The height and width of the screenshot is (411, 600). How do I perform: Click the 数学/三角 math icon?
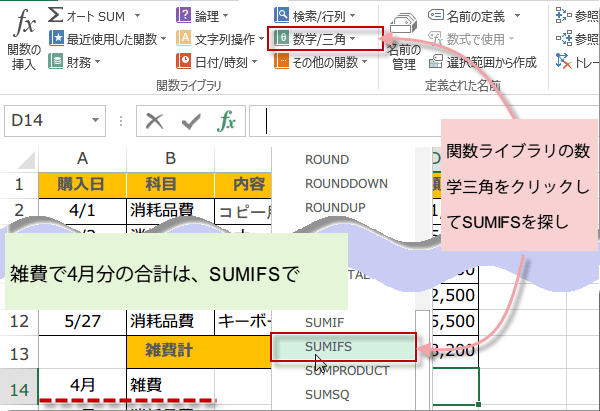coord(281,39)
